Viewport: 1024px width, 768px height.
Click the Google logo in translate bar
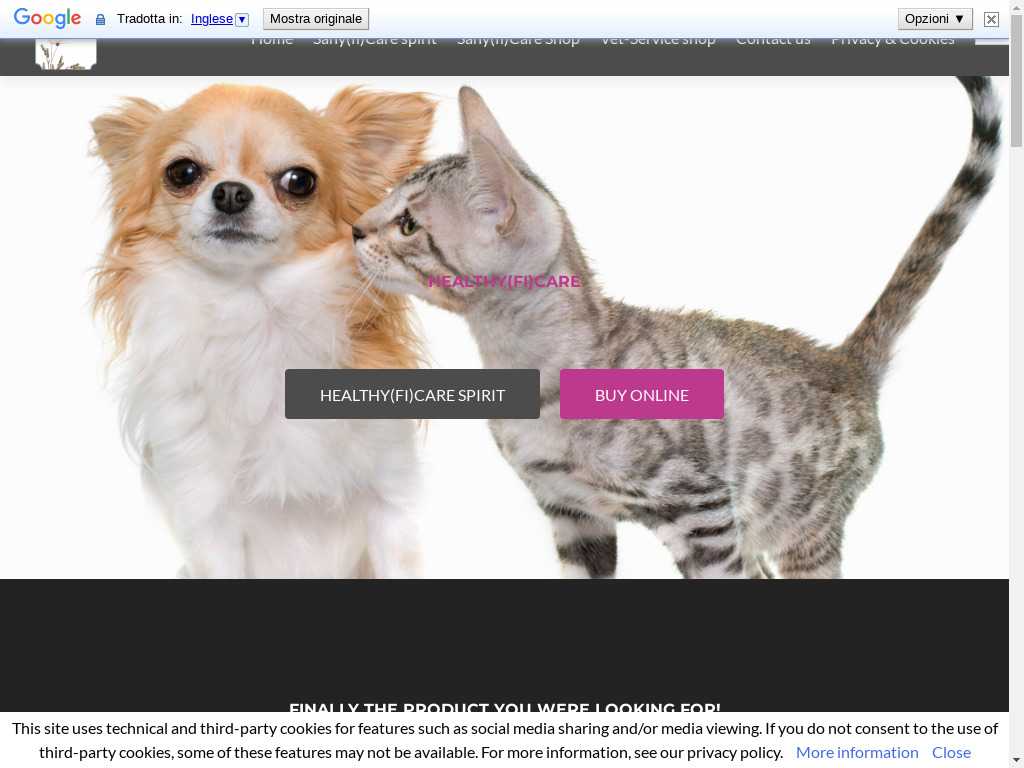point(47,19)
